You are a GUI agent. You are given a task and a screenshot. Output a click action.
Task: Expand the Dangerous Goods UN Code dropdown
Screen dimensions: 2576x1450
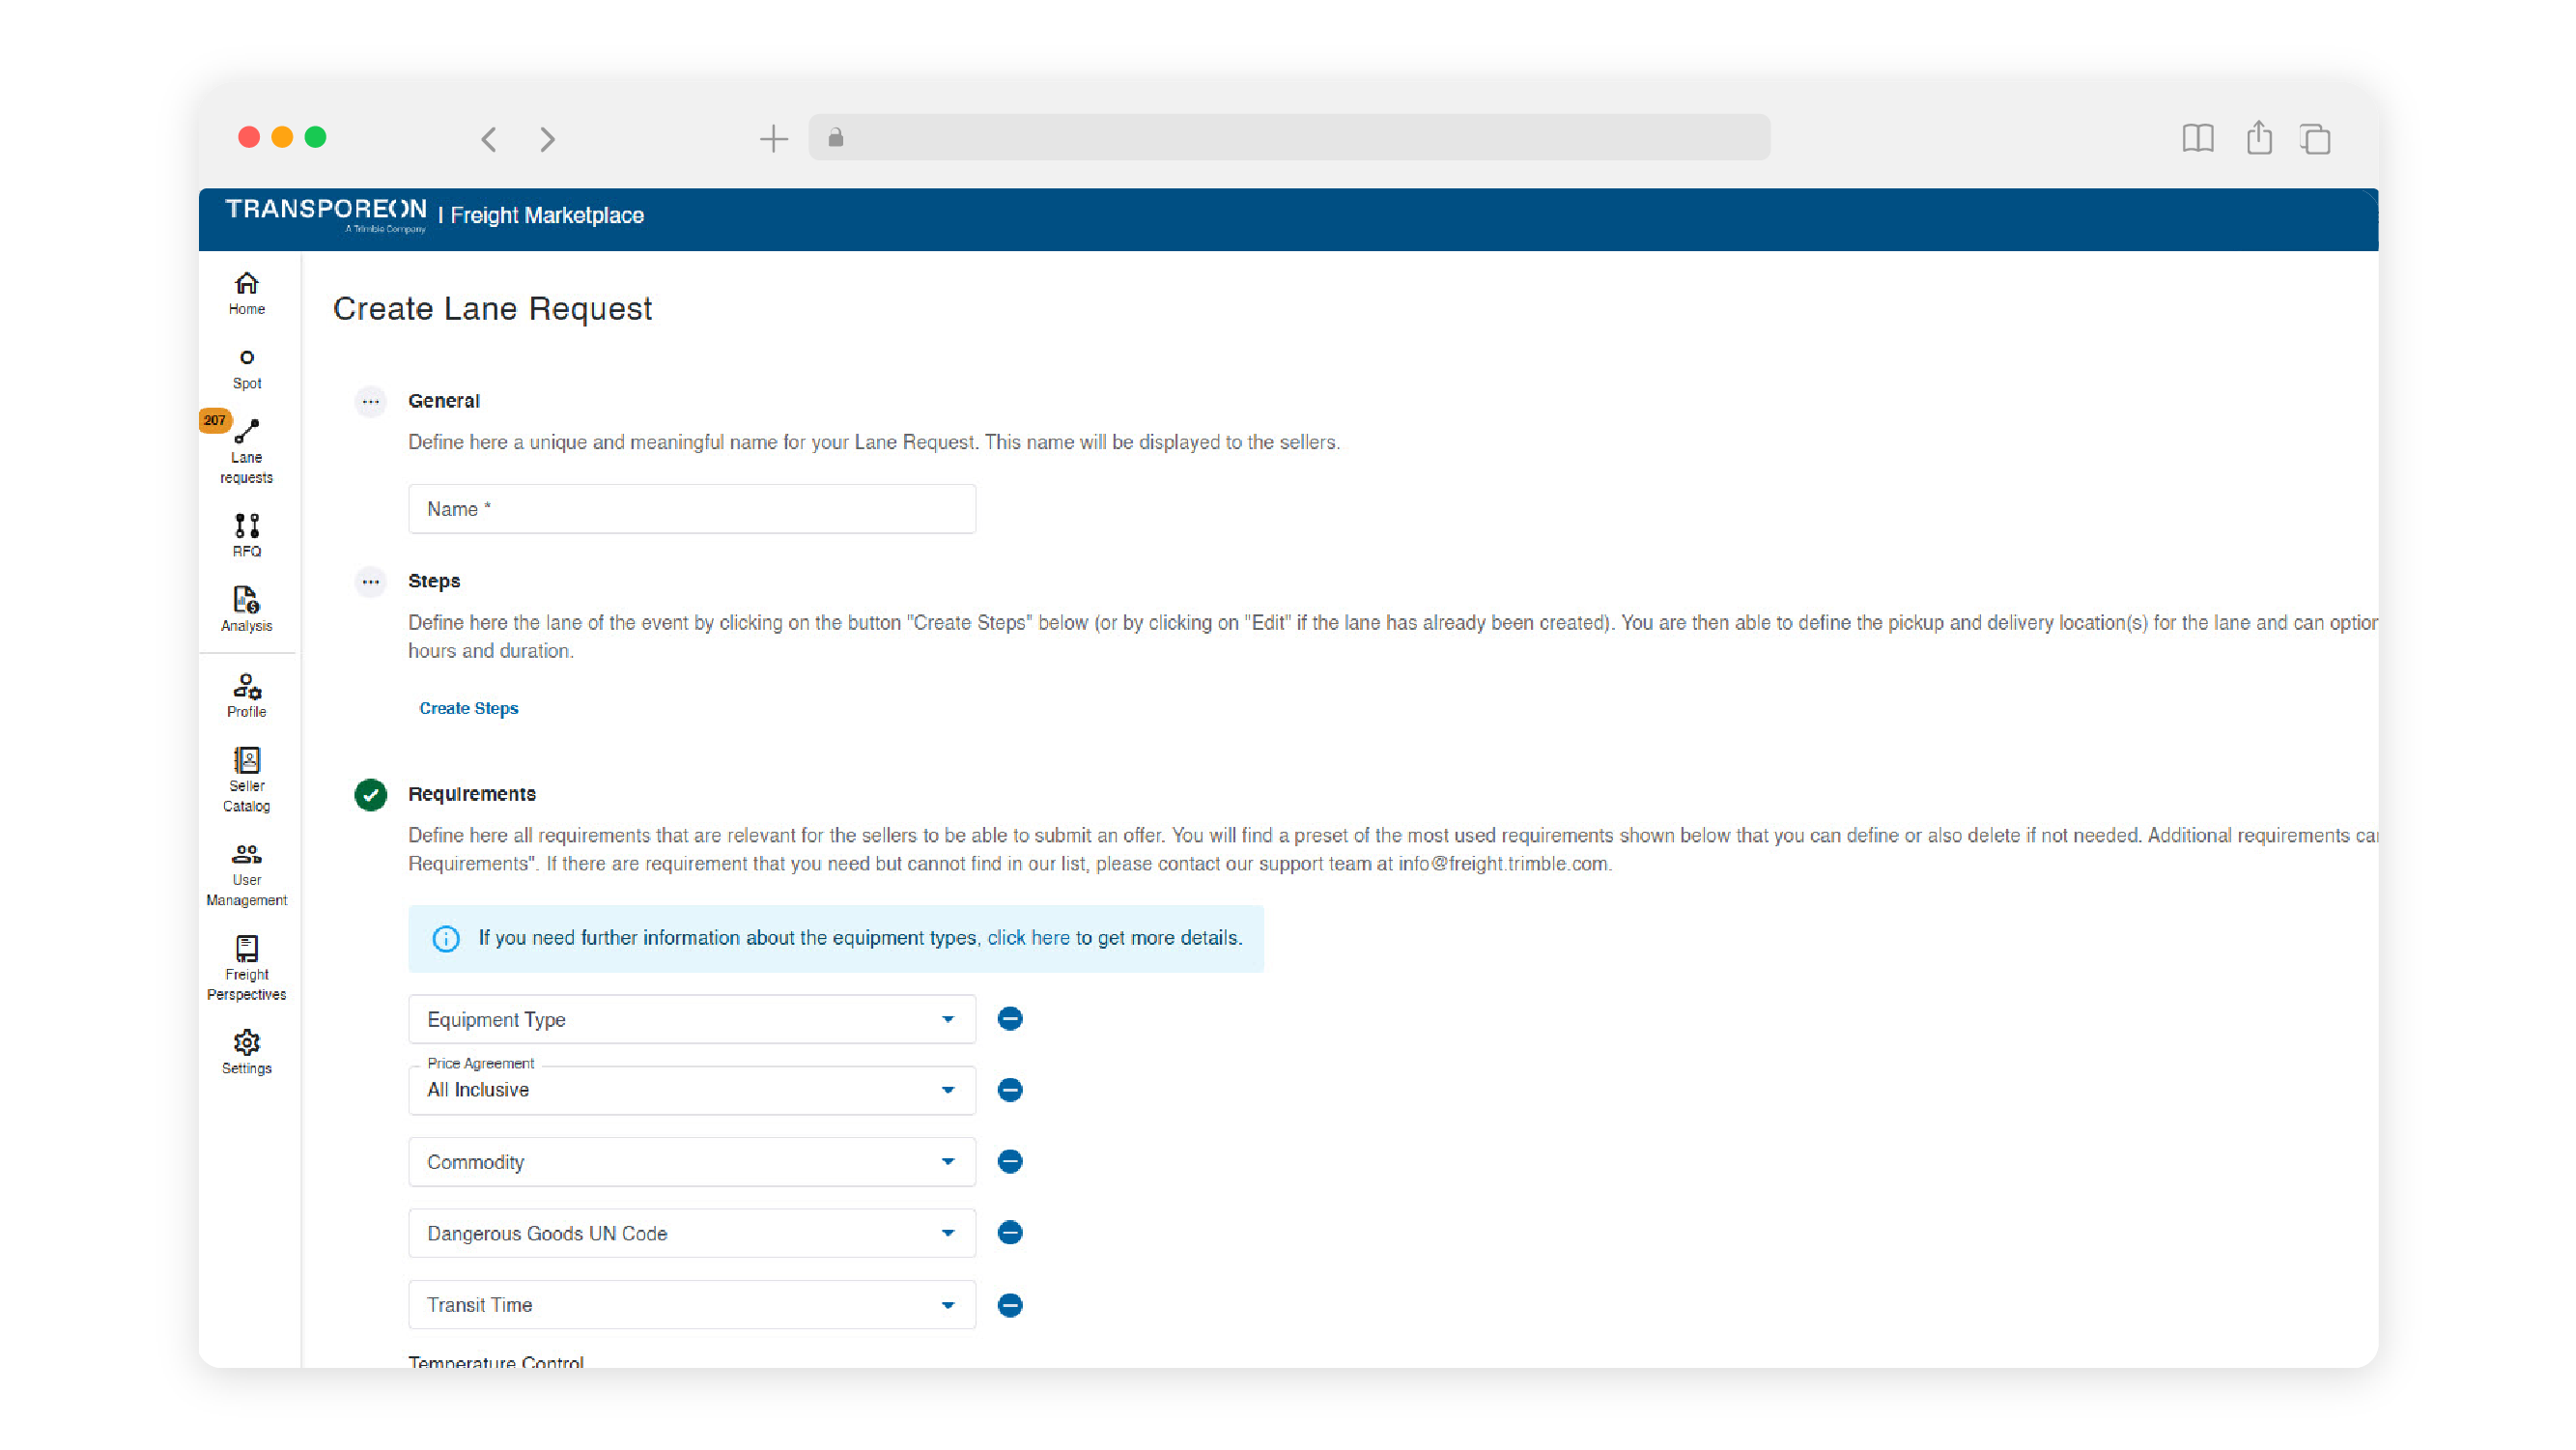click(x=691, y=1233)
